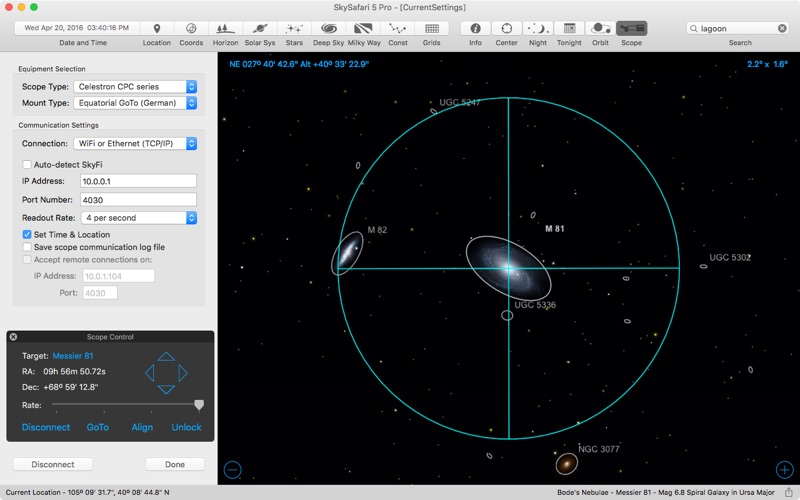Enable the Auto-detect SkyFi checkbox

click(x=27, y=165)
